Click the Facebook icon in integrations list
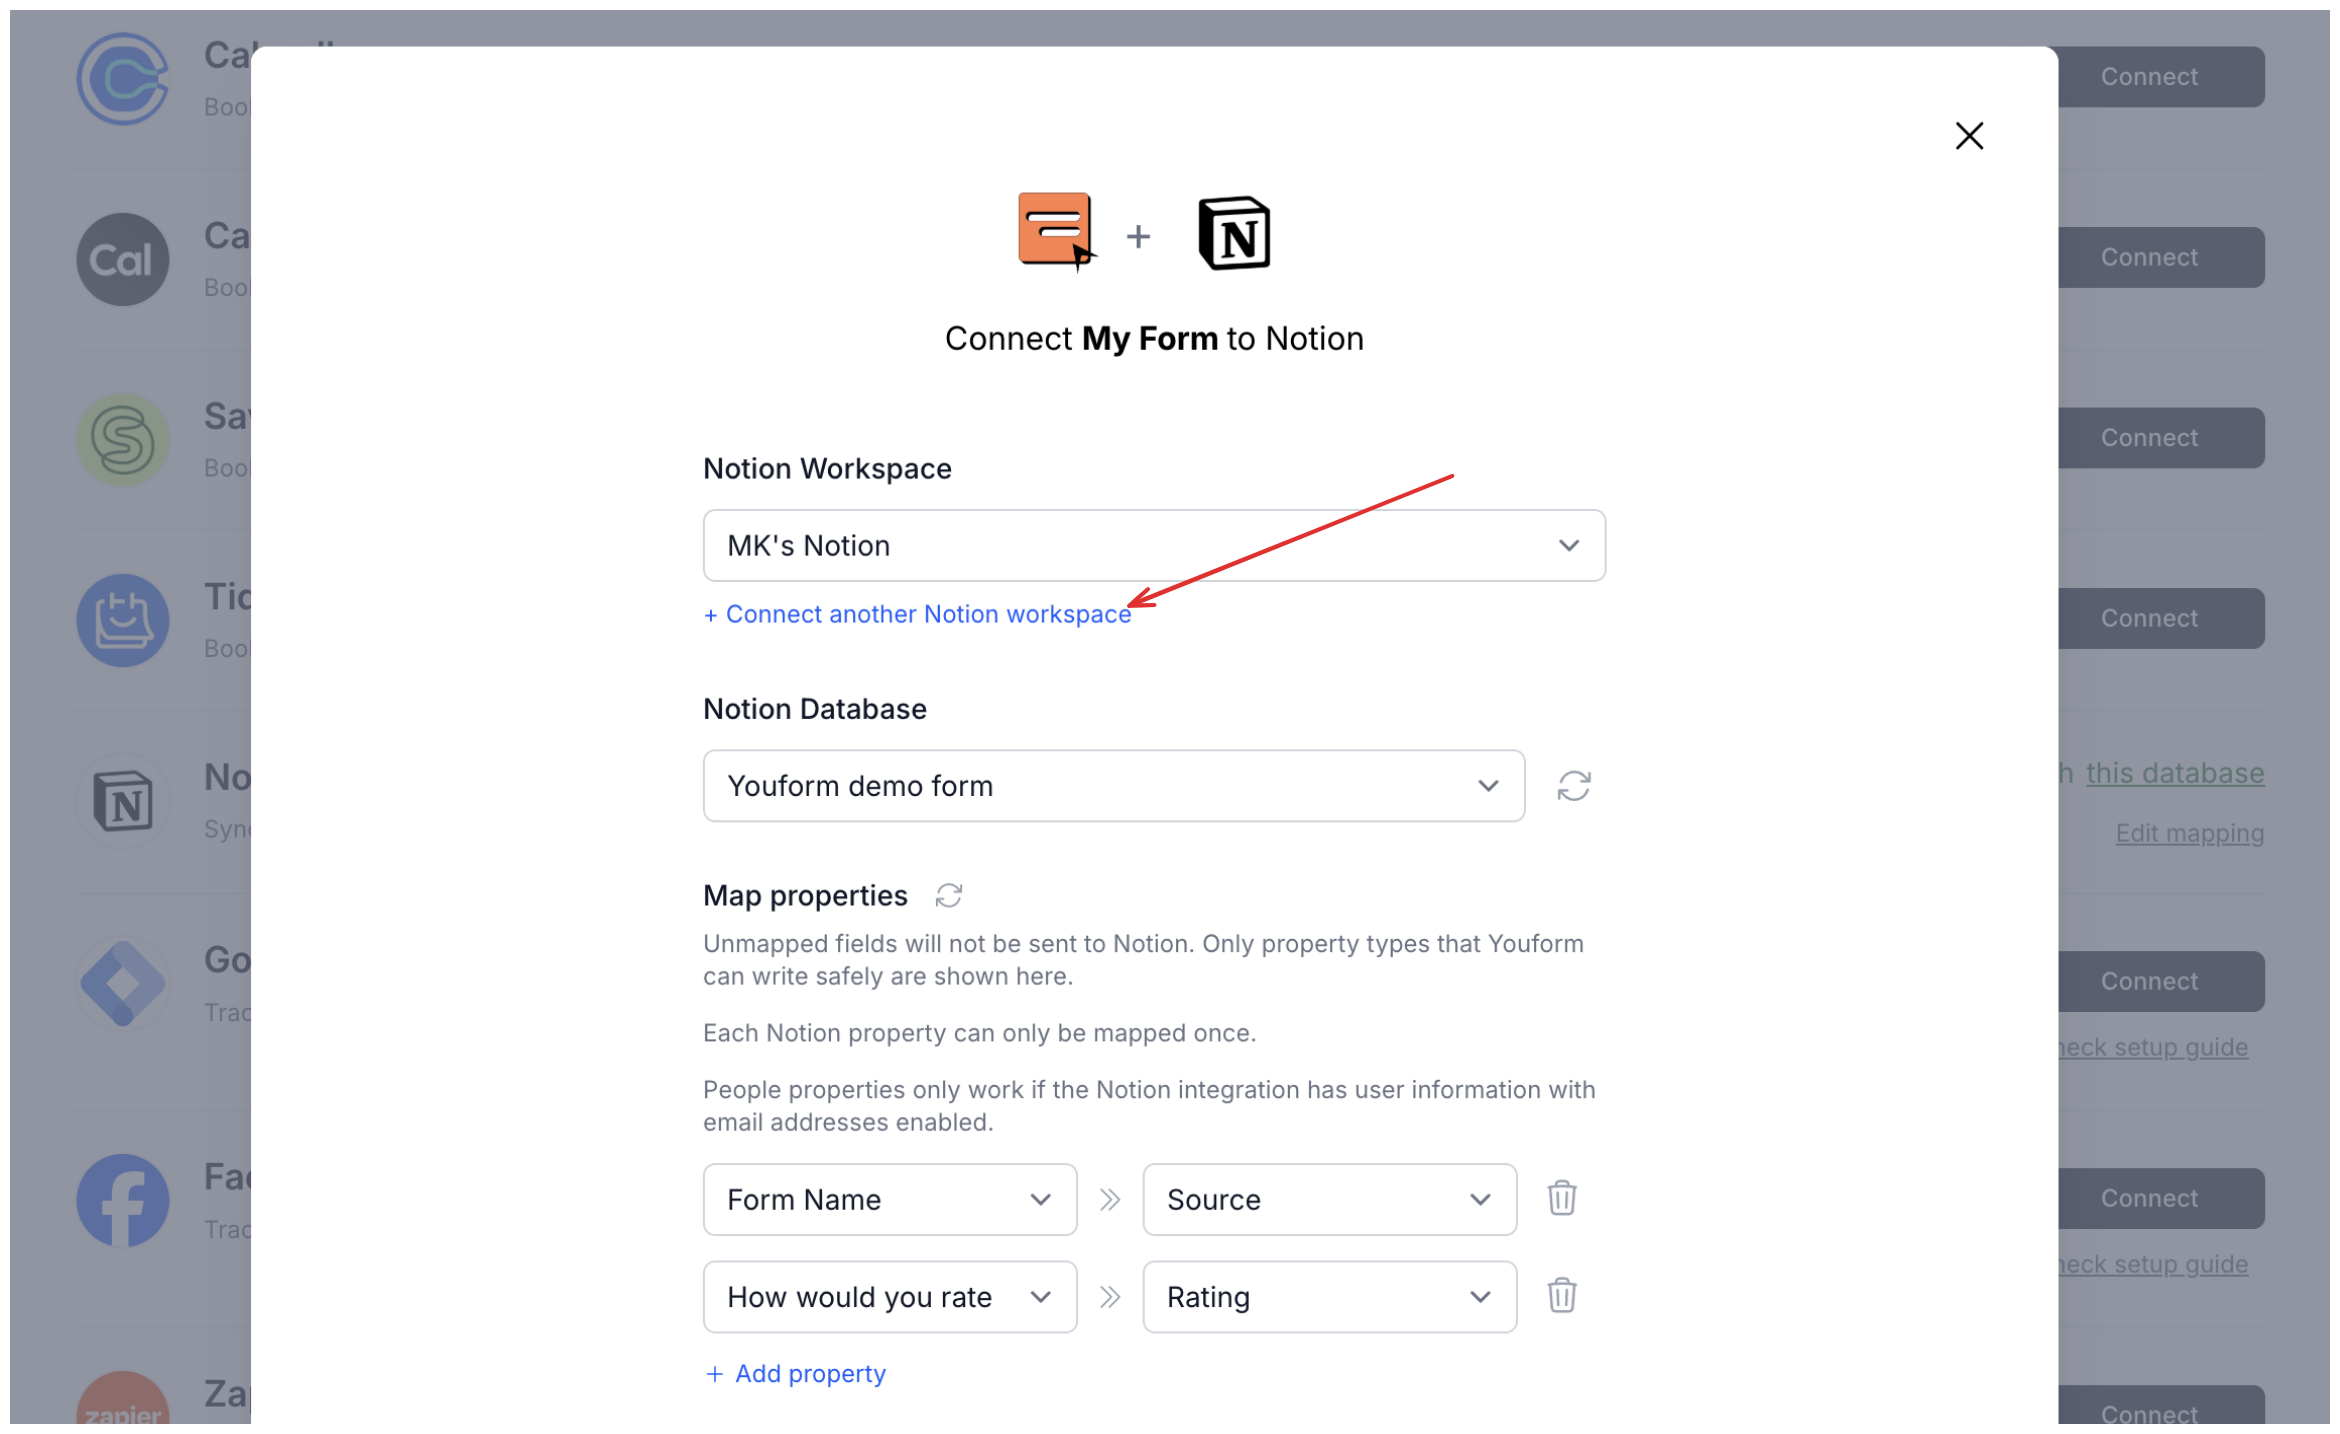 123,1200
